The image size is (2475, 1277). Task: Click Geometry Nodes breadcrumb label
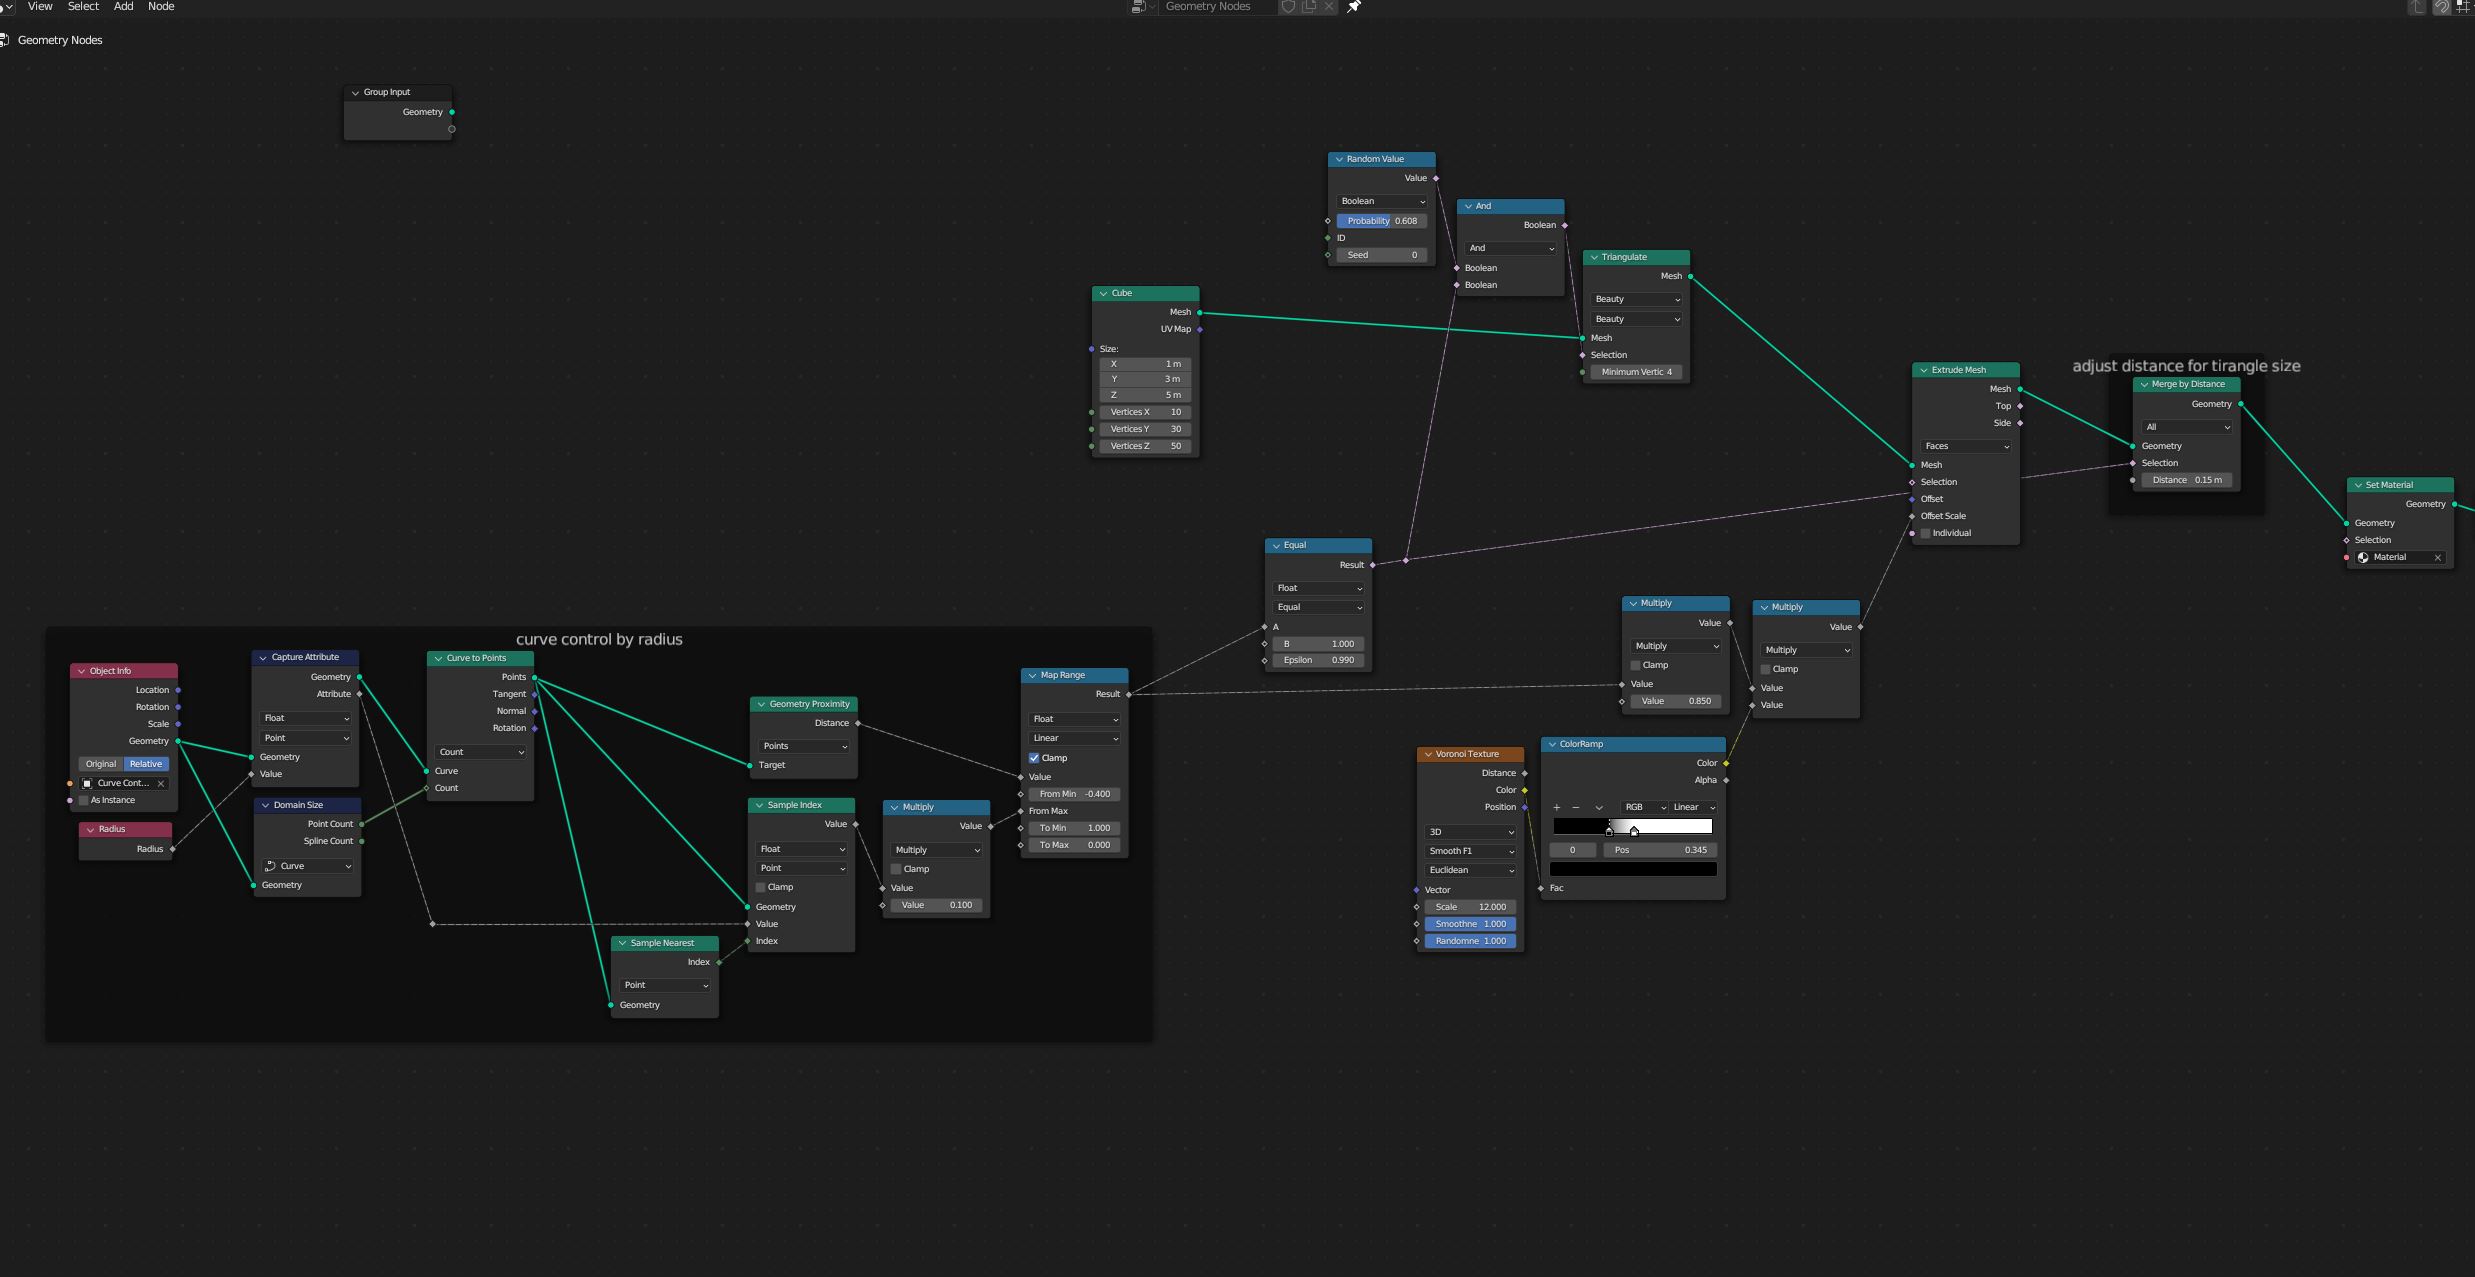(60, 40)
